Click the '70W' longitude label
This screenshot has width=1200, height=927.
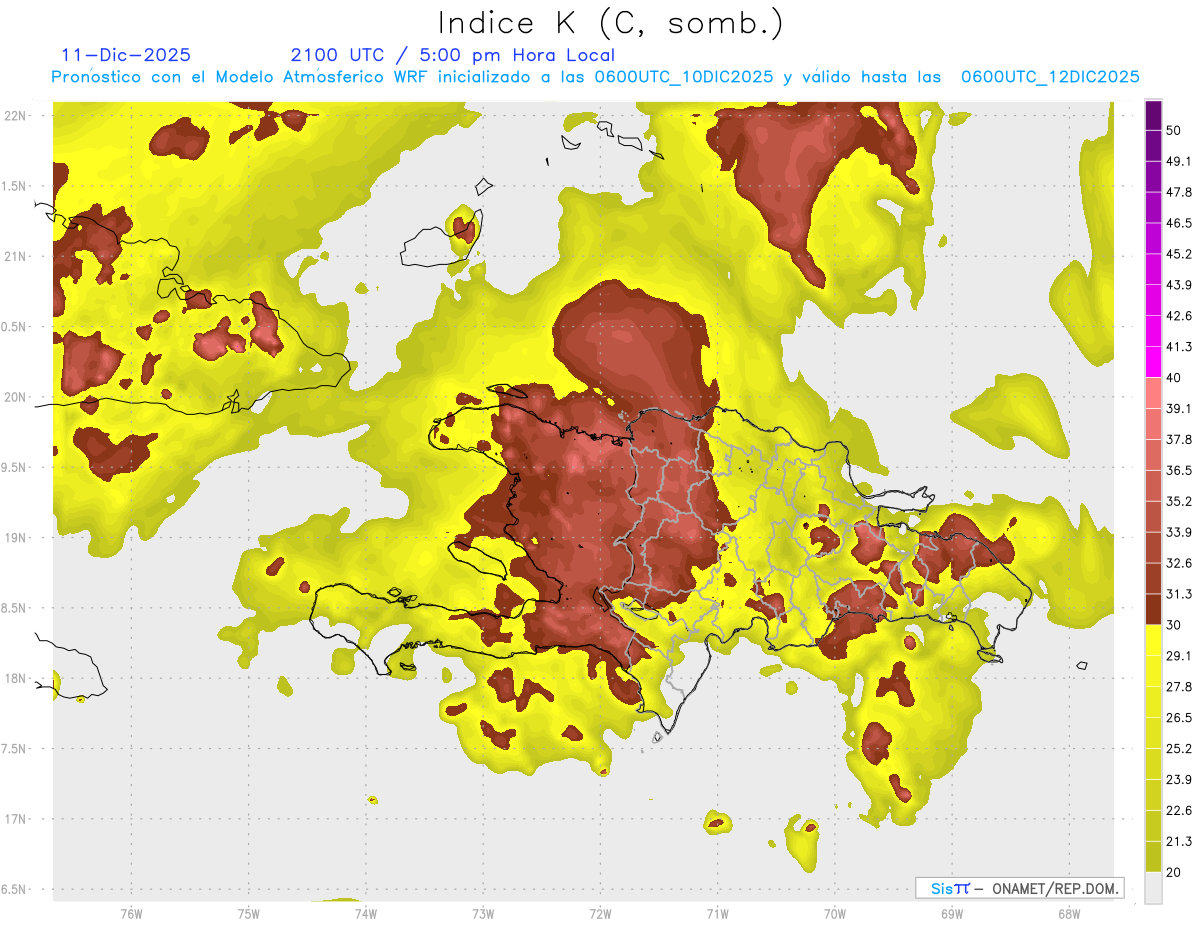point(834,913)
